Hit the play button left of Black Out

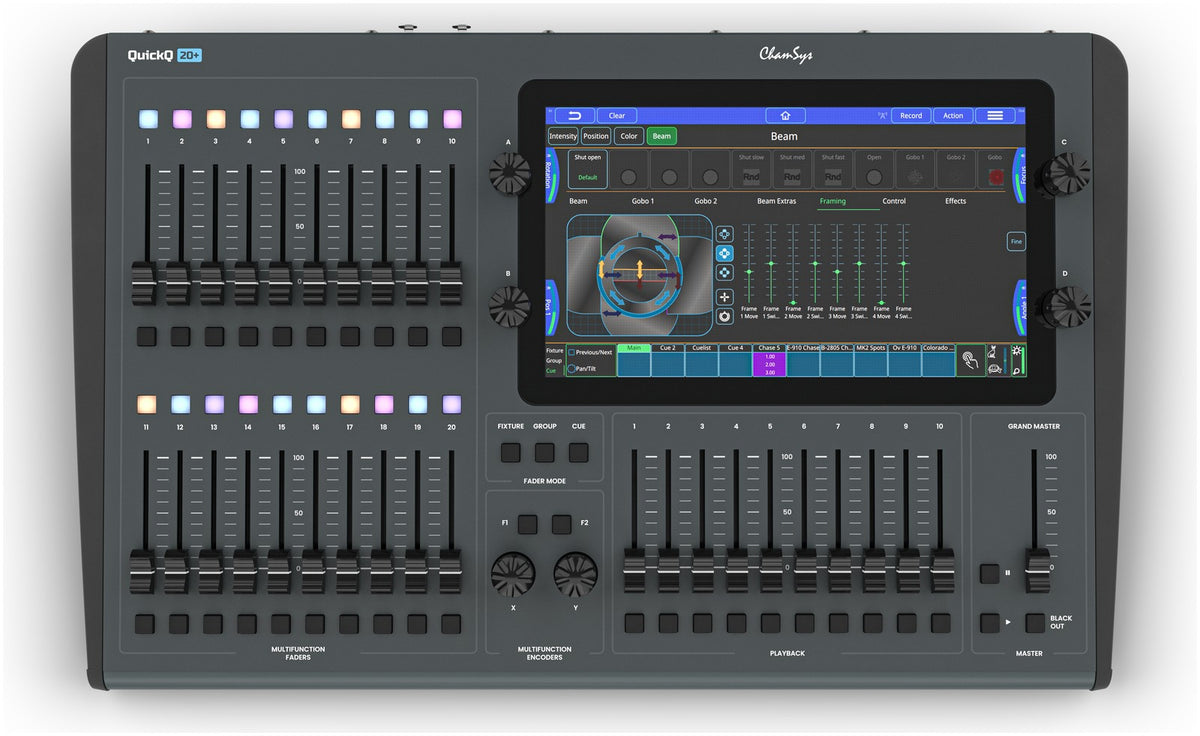[989, 623]
